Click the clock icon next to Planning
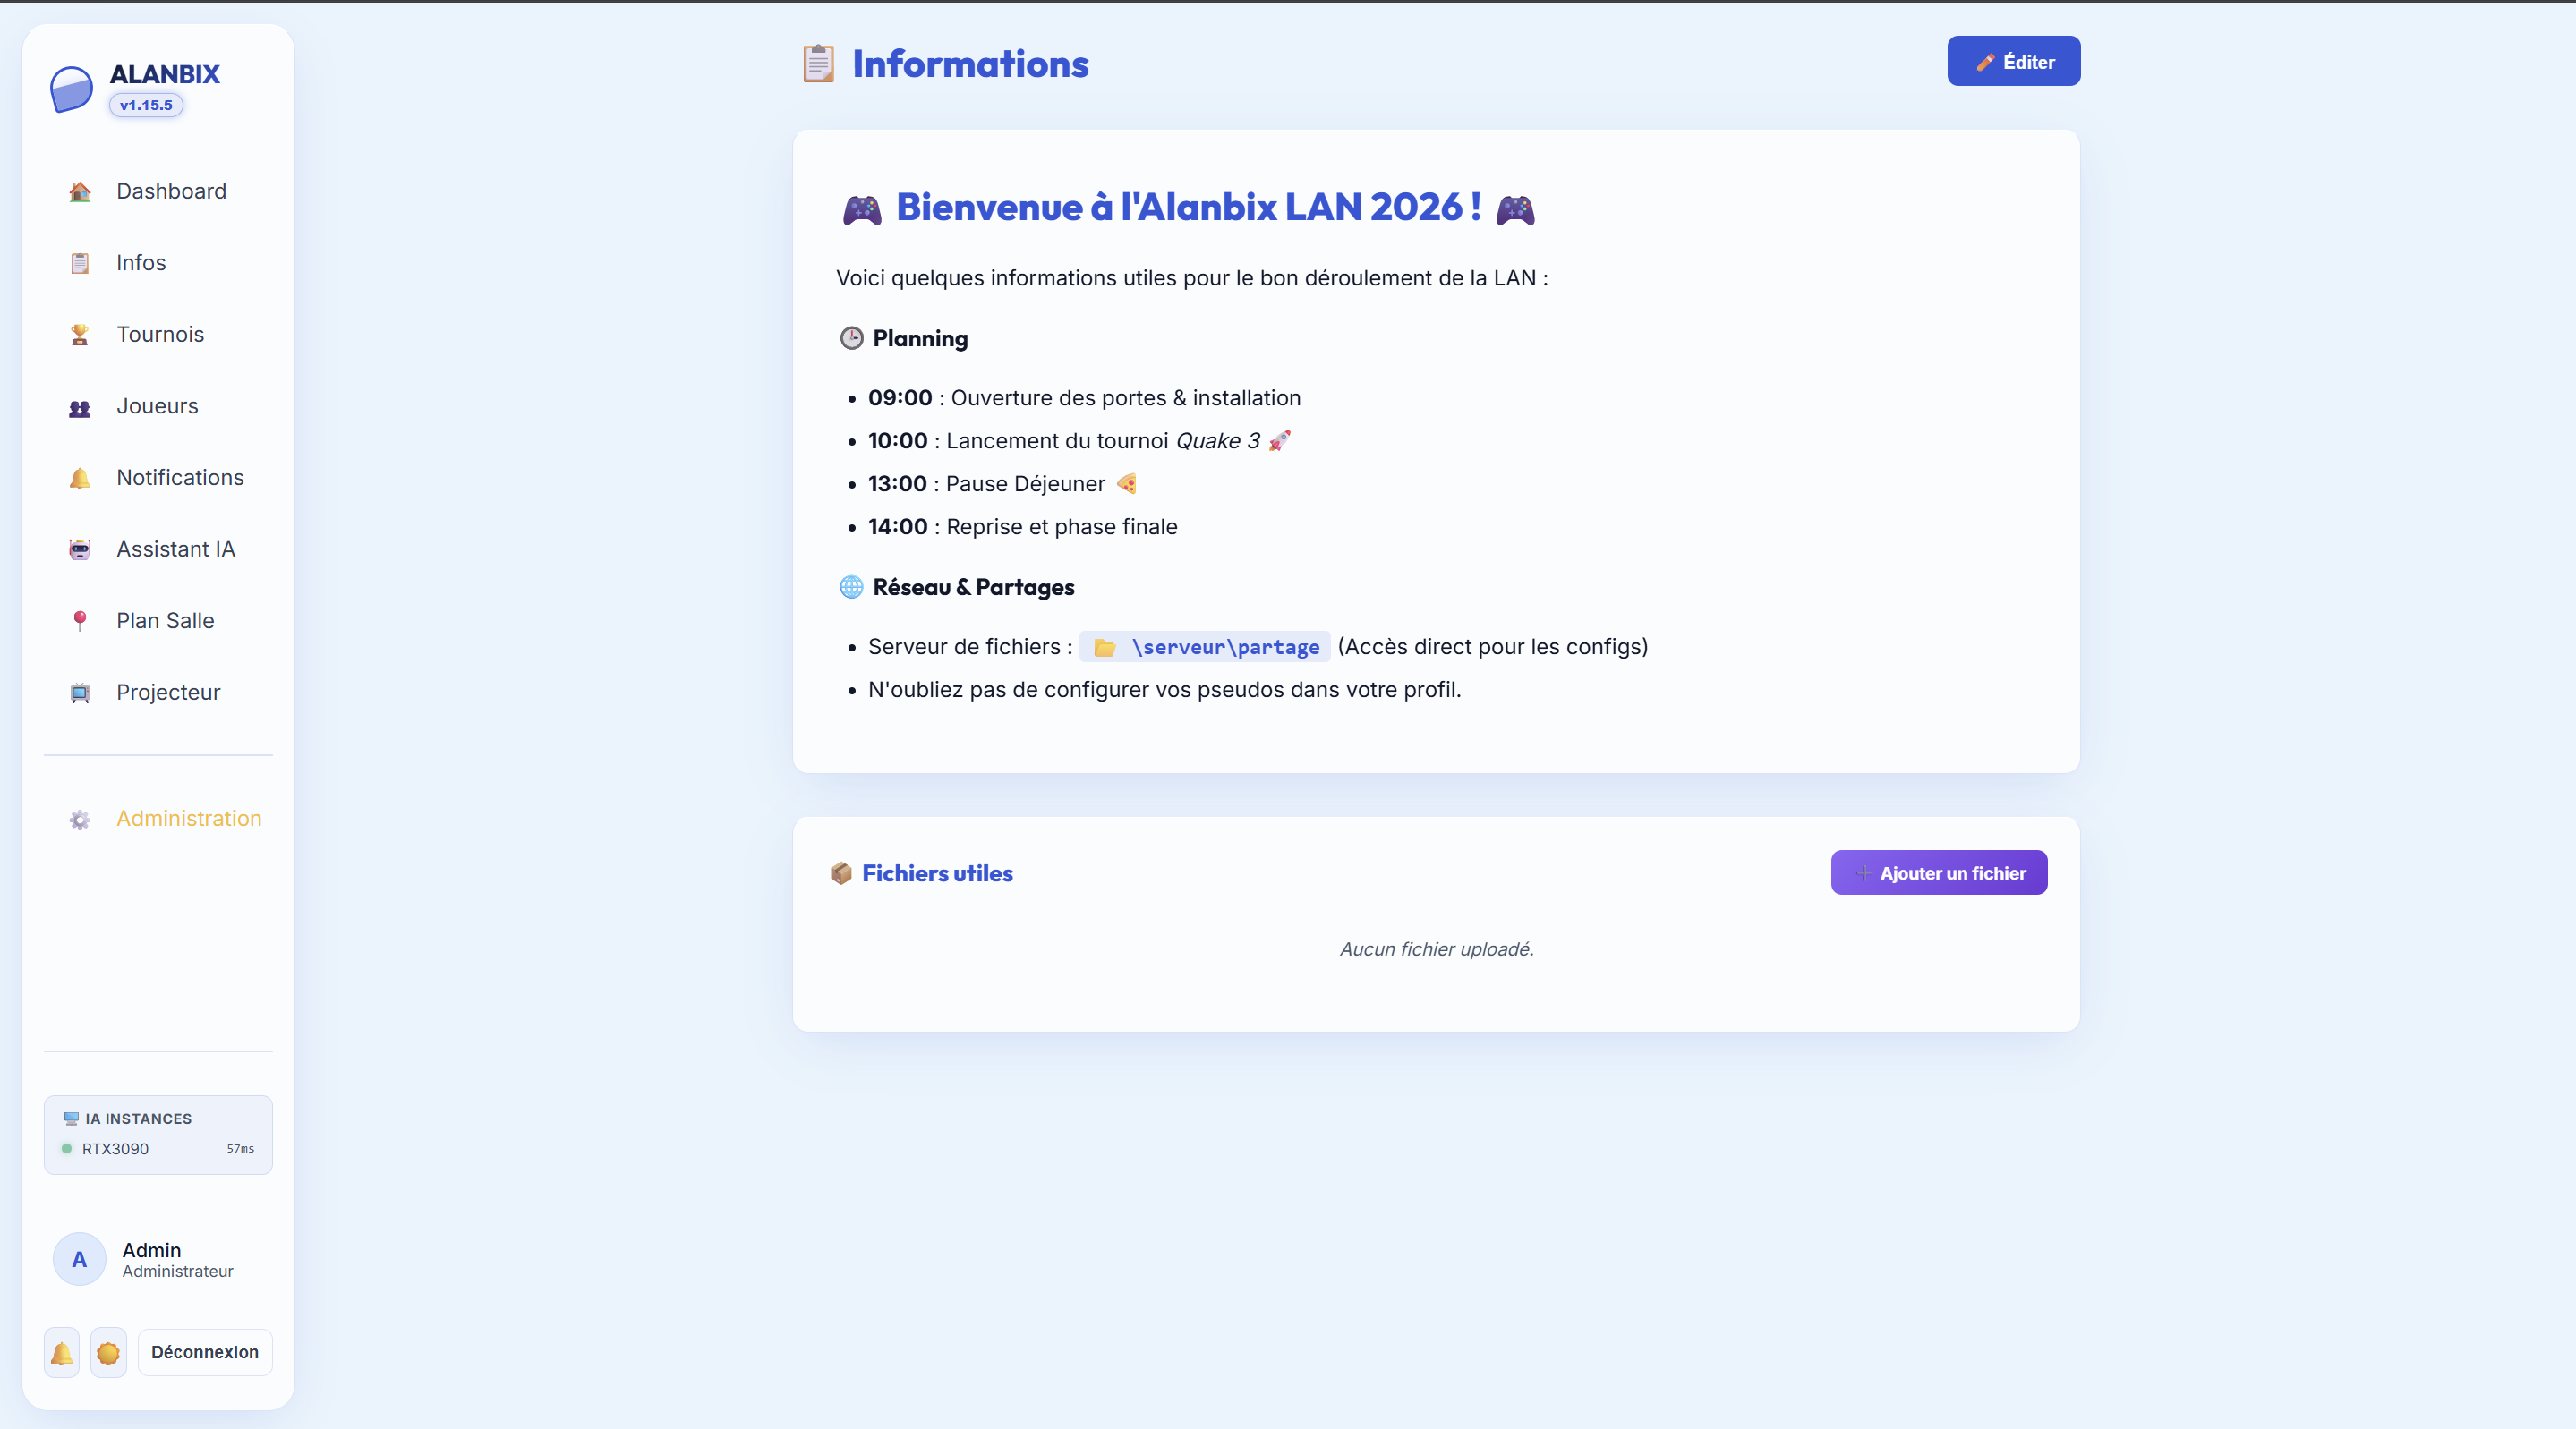2576x1429 pixels. (x=851, y=339)
